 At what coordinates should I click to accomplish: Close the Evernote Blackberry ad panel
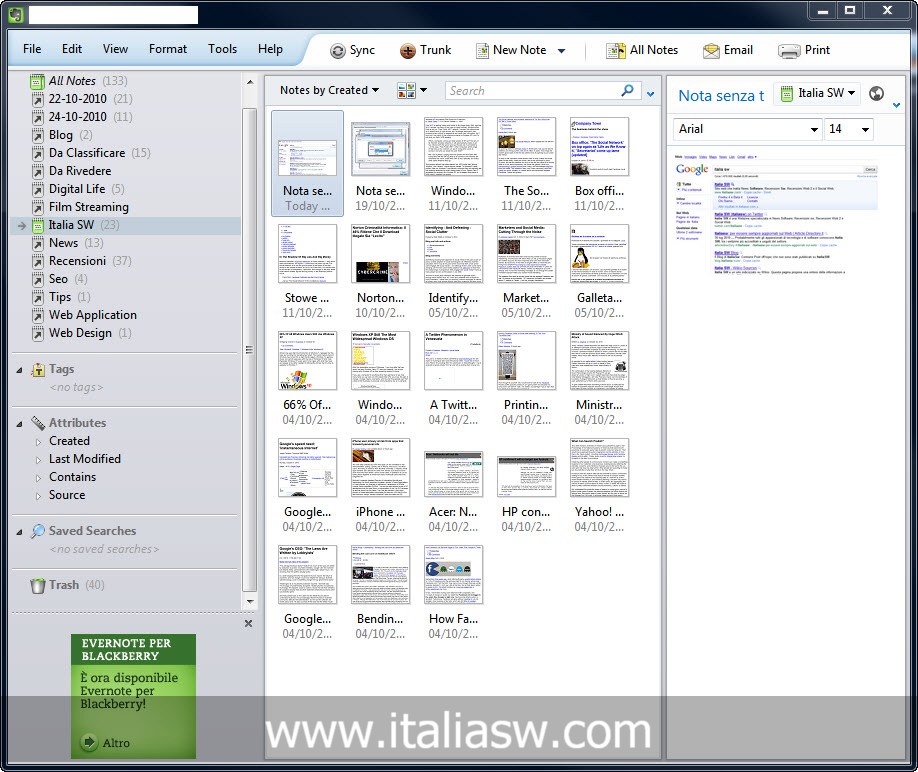pyautogui.click(x=248, y=623)
